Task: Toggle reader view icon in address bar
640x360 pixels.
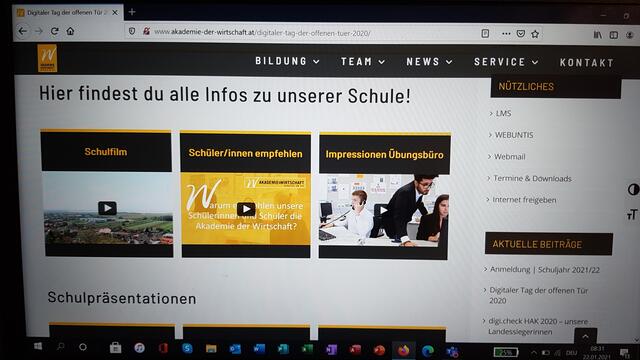Action: [485, 33]
